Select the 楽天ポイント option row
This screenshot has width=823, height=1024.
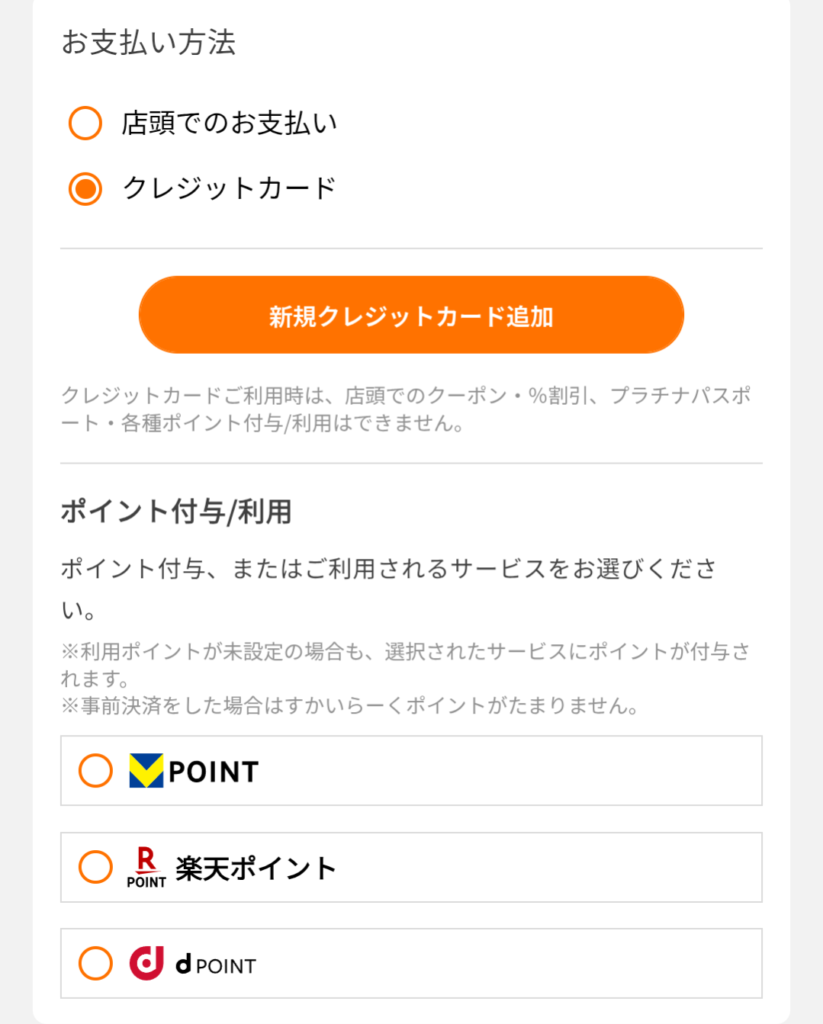pyautogui.click(x=411, y=867)
